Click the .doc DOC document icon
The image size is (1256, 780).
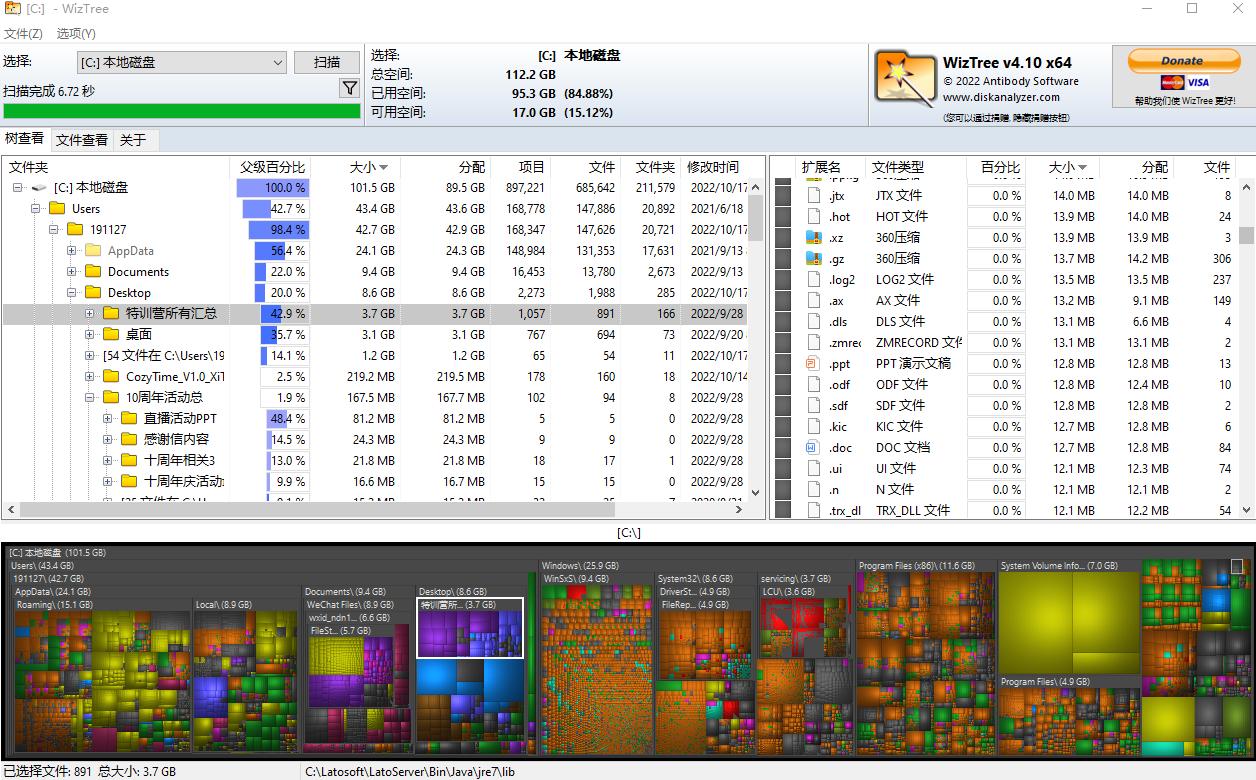pyautogui.click(x=811, y=447)
